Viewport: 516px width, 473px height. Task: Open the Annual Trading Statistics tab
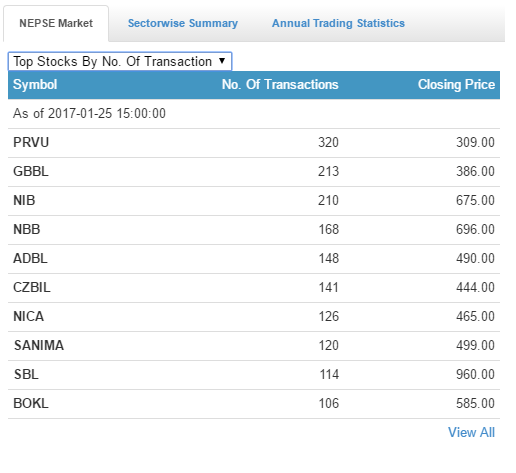[338, 23]
